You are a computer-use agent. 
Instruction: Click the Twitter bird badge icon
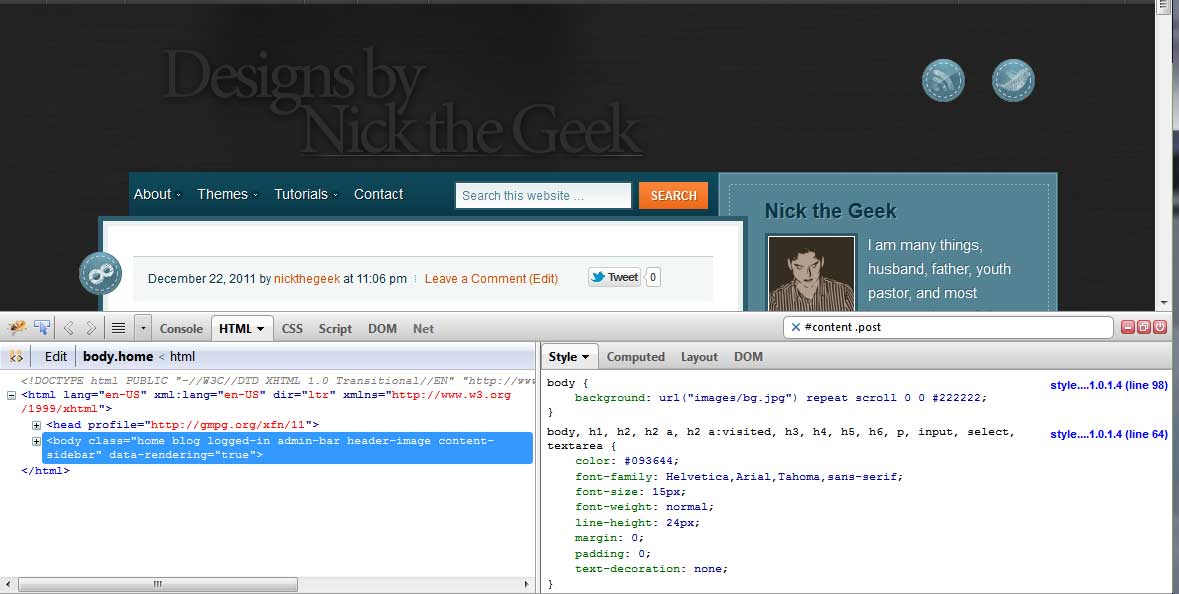(x=1013, y=81)
